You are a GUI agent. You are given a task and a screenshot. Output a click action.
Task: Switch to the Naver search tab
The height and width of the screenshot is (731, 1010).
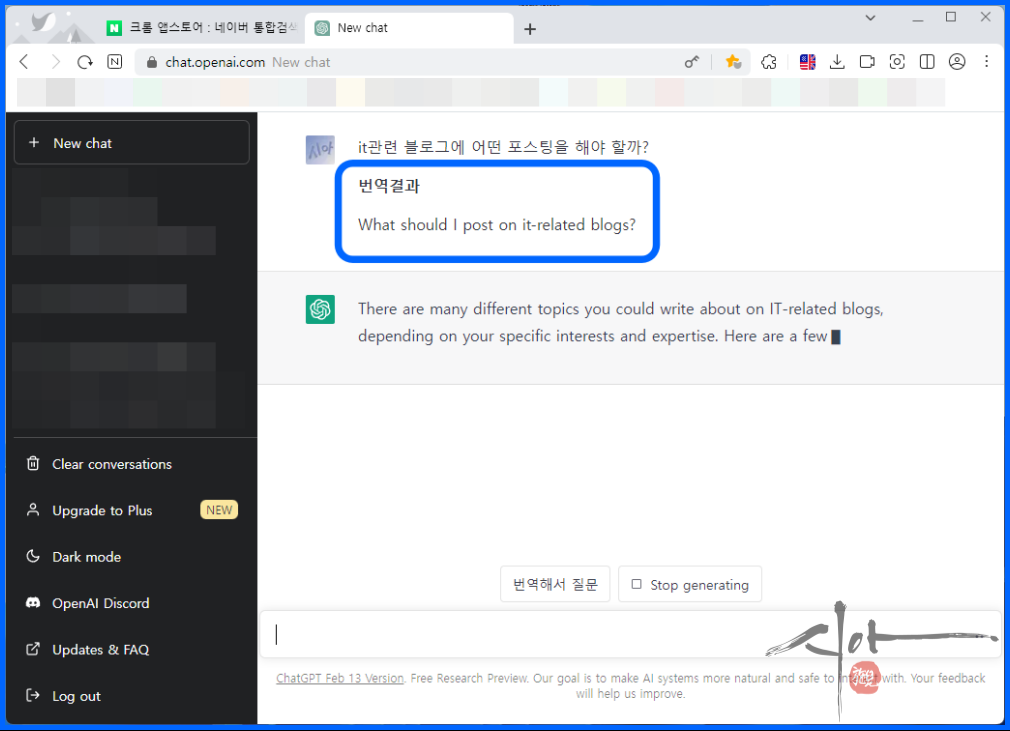pyautogui.click(x=202, y=28)
